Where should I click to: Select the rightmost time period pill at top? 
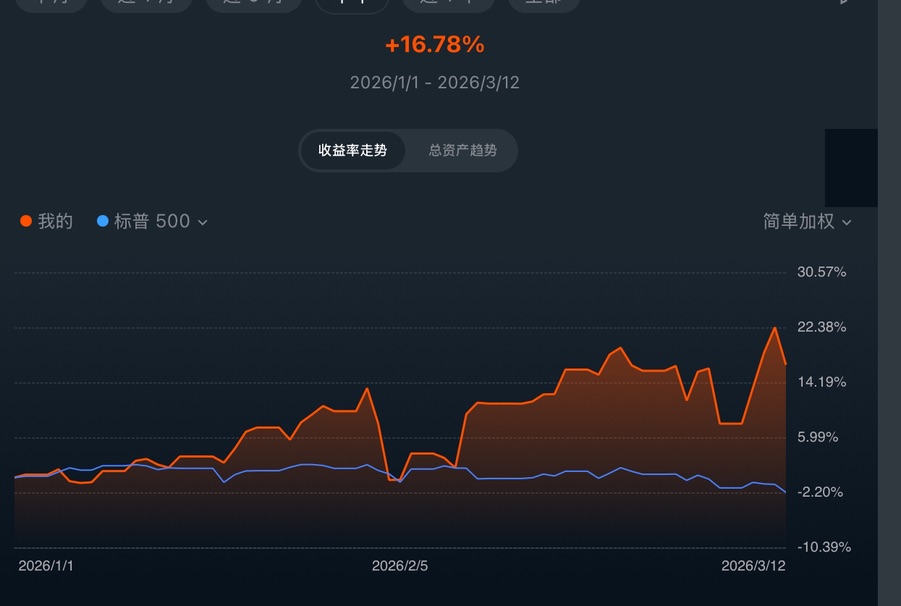point(544,4)
